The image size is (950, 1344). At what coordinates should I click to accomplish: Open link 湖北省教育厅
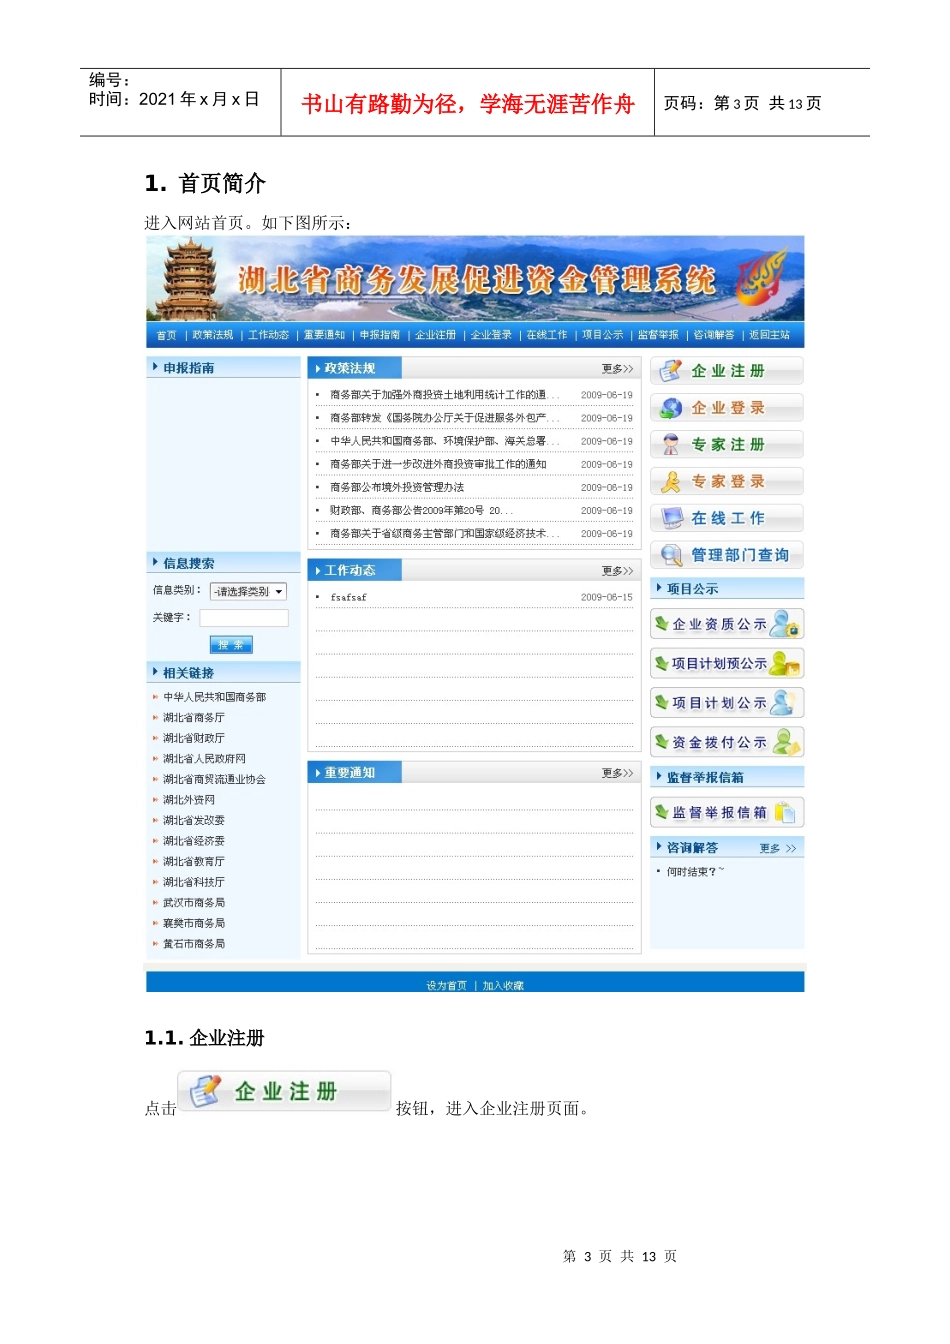point(194,861)
